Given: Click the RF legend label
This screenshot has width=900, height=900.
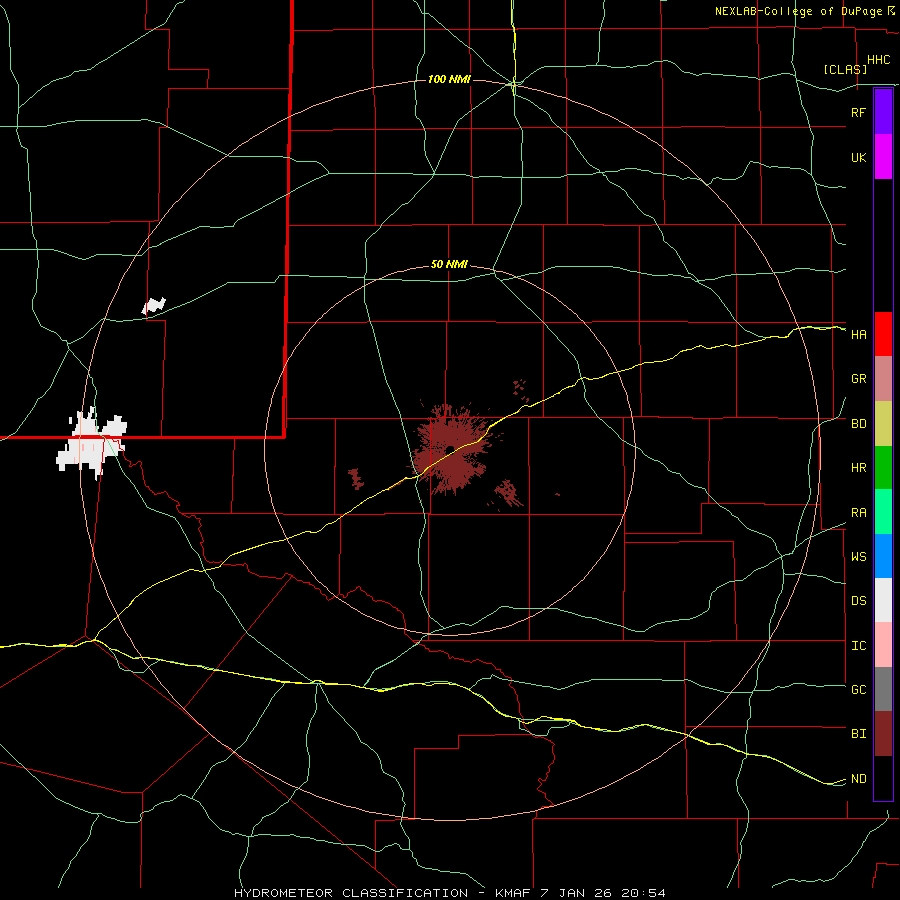Looking at the screenshot, I should click(858, 112).
